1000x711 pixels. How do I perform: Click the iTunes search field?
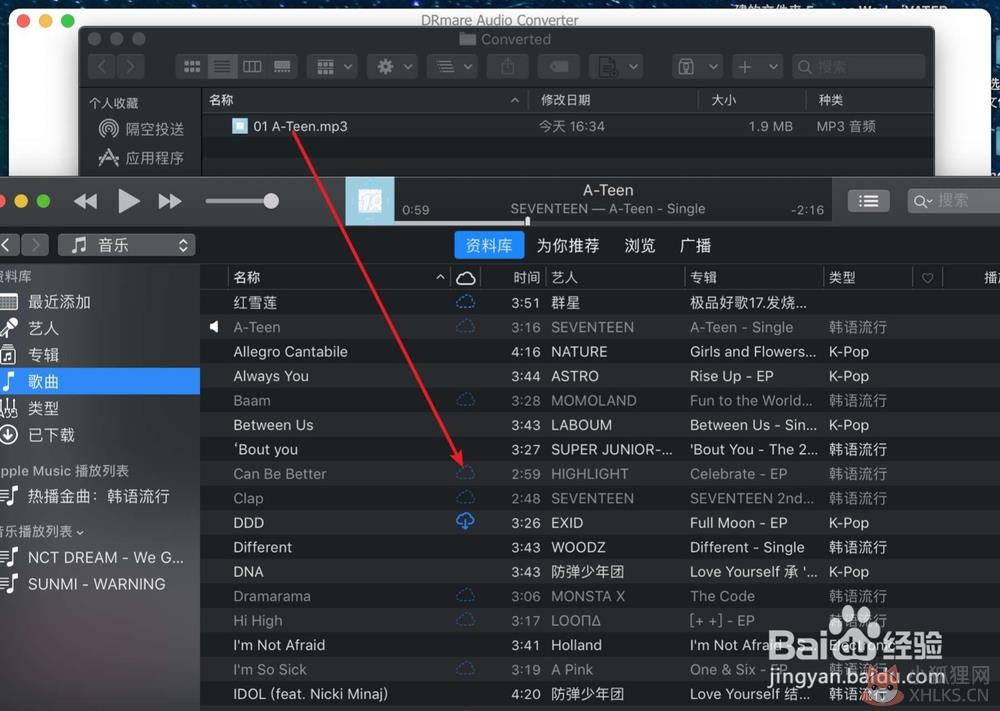point(954,202)
